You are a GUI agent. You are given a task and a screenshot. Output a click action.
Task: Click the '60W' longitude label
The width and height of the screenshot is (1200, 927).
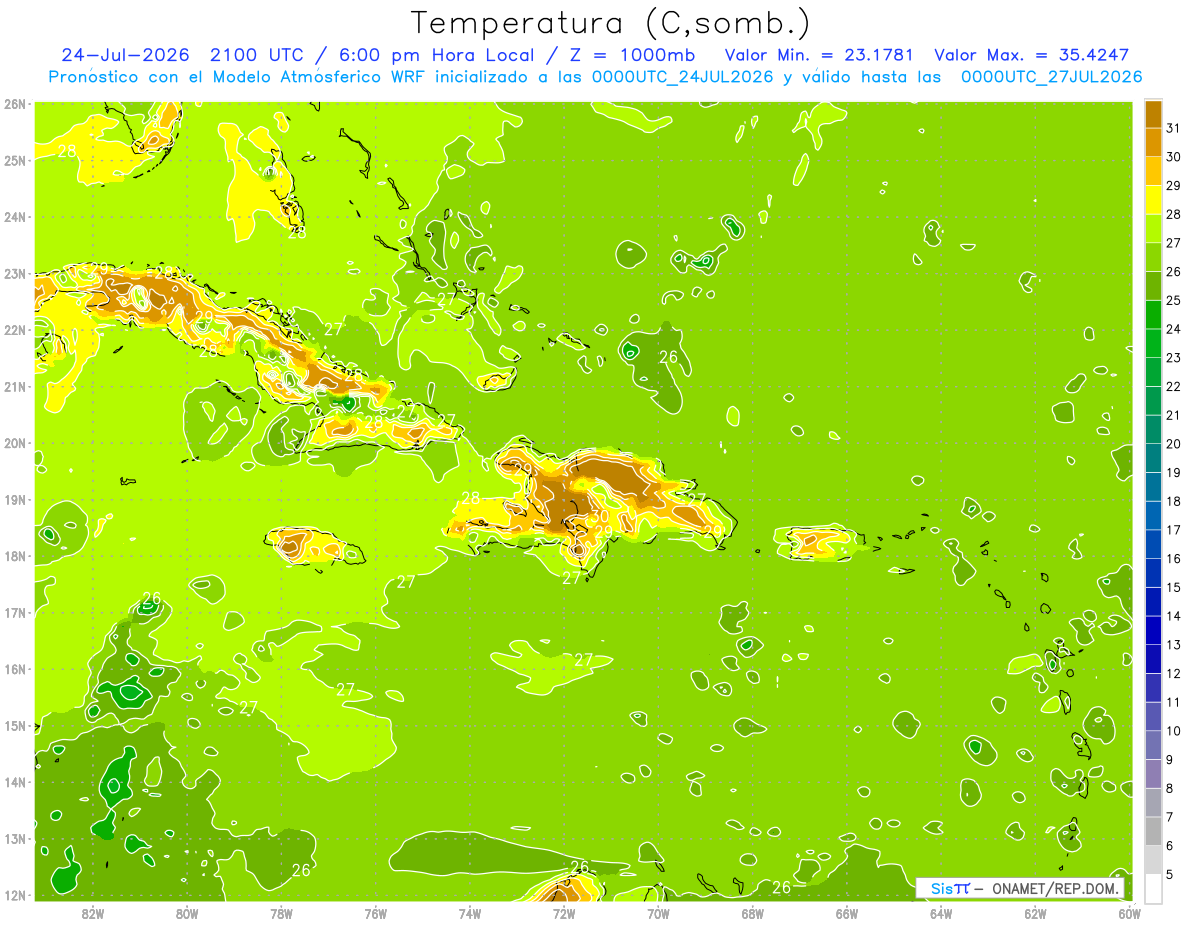1130,913
